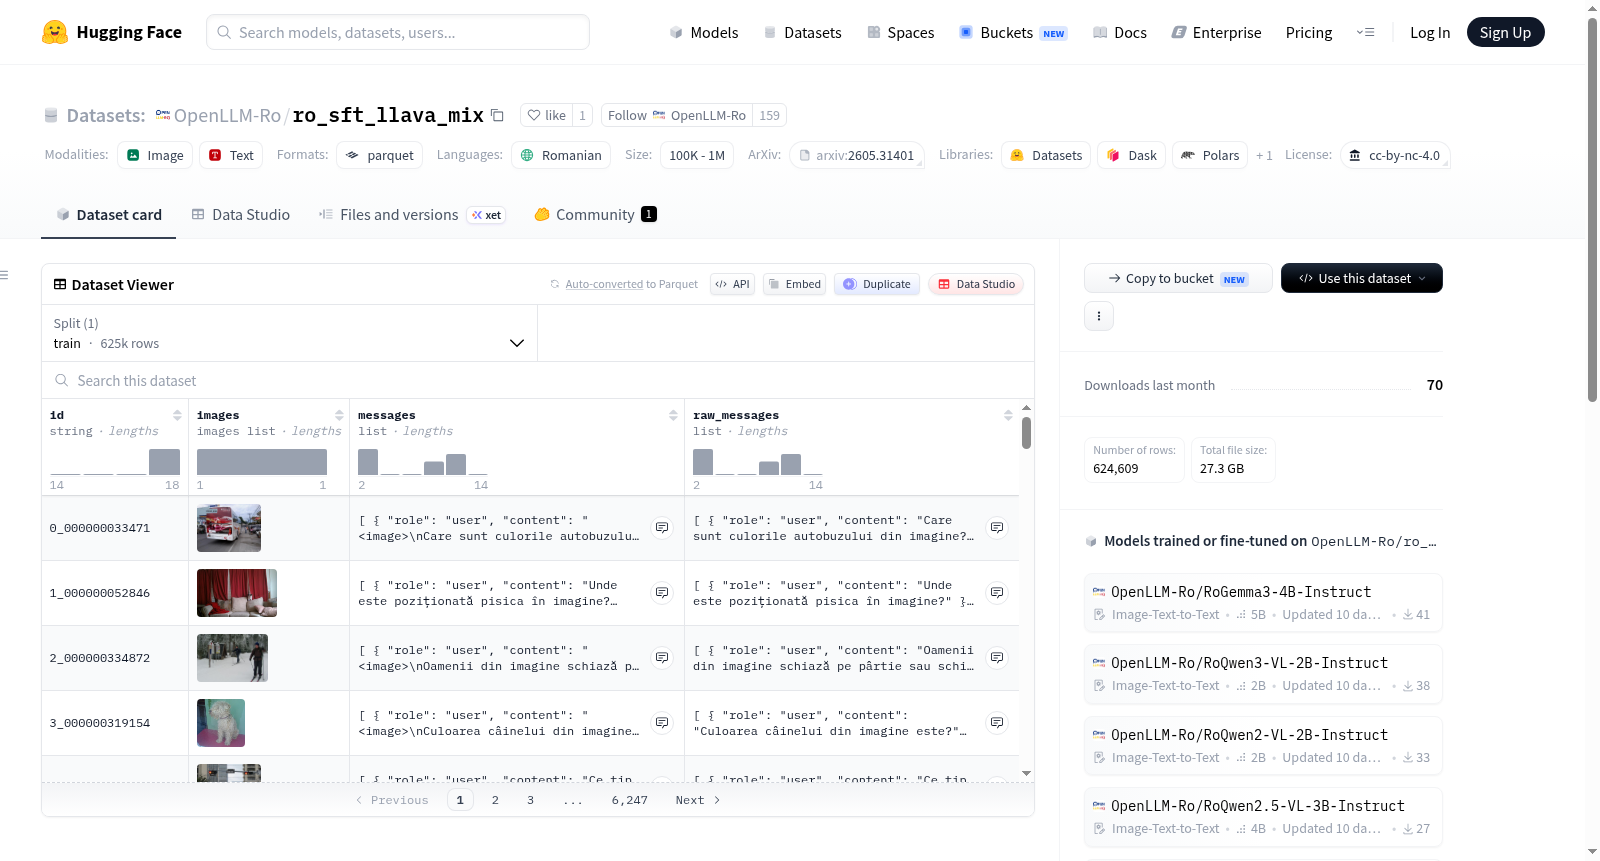Screen dimensions: 1600x861
Task: Open the Datasets menu item
Action: tap(803, 32)
